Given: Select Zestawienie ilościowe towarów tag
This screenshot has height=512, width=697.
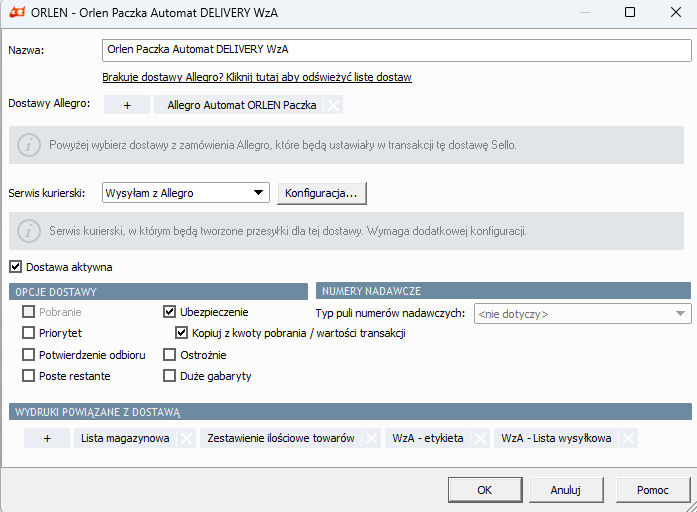Looking at the screenshot, I should [x=280, y=439].
